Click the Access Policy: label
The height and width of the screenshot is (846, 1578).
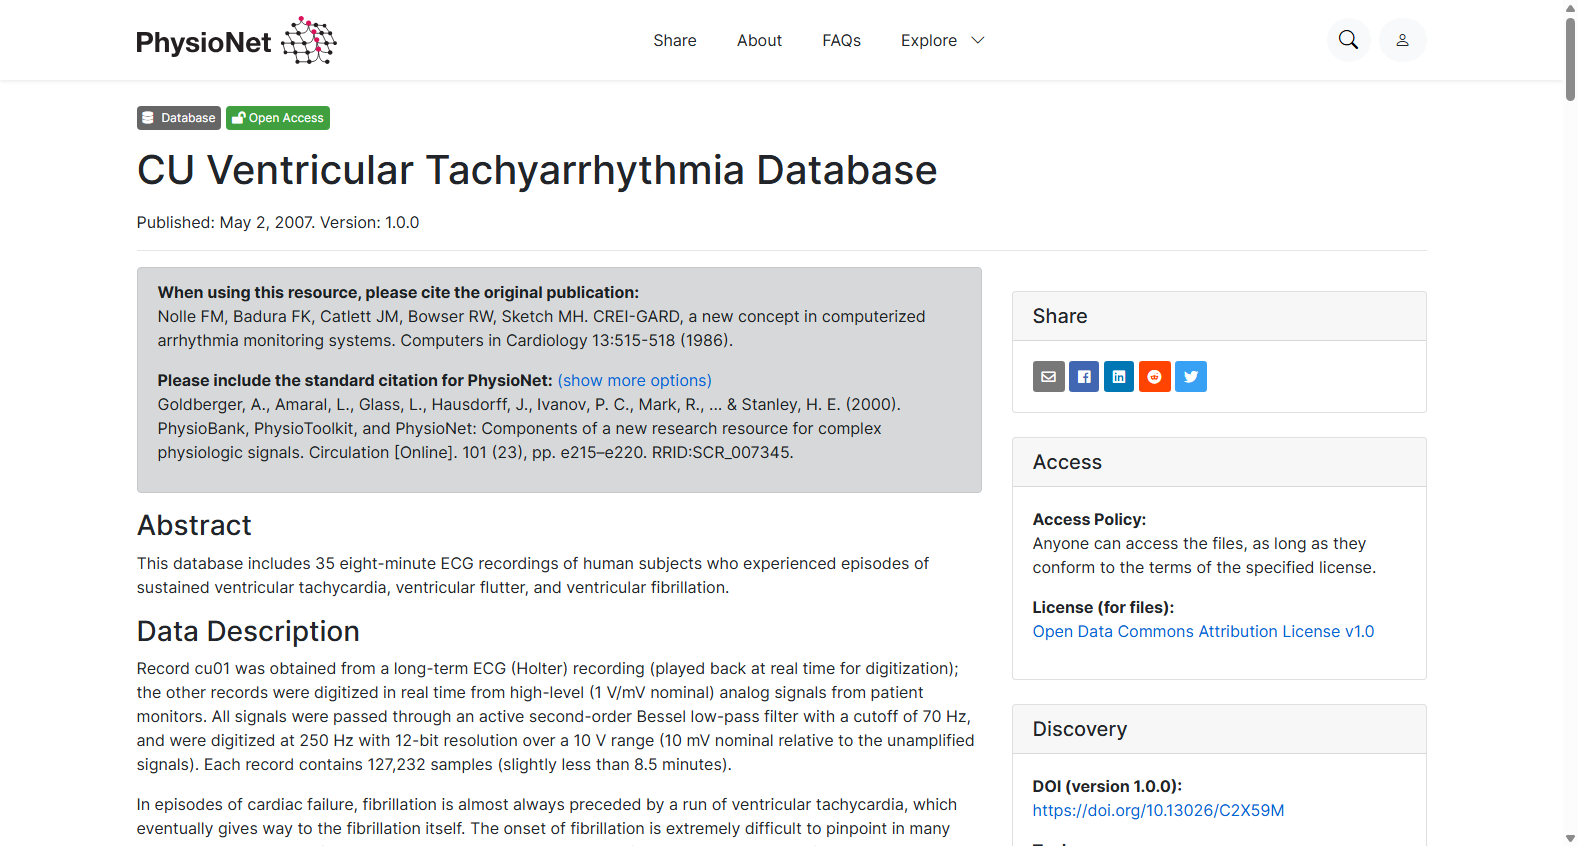tap(1089, 519)
